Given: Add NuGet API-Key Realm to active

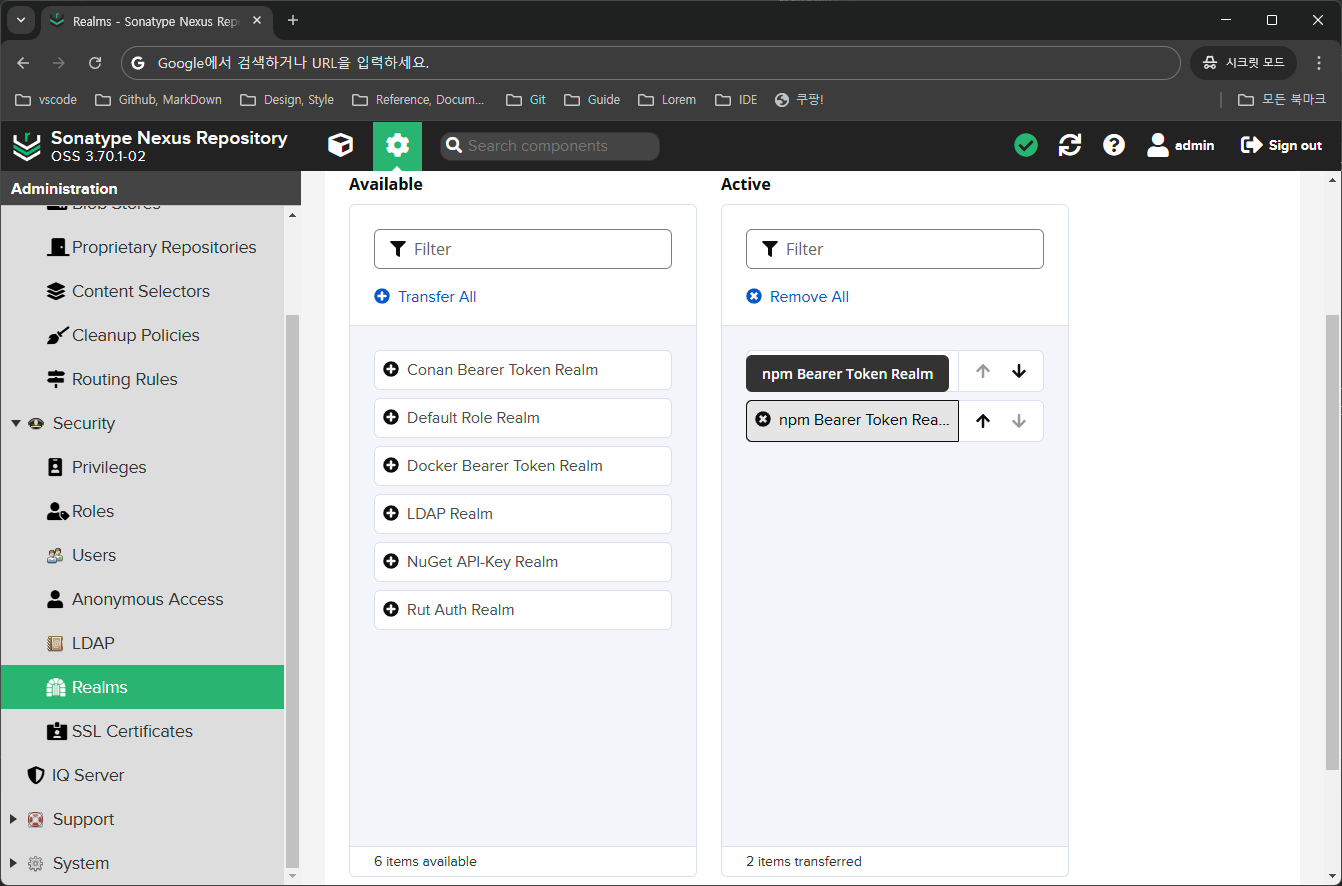Looking at the screenshot, I should point(523,562).
